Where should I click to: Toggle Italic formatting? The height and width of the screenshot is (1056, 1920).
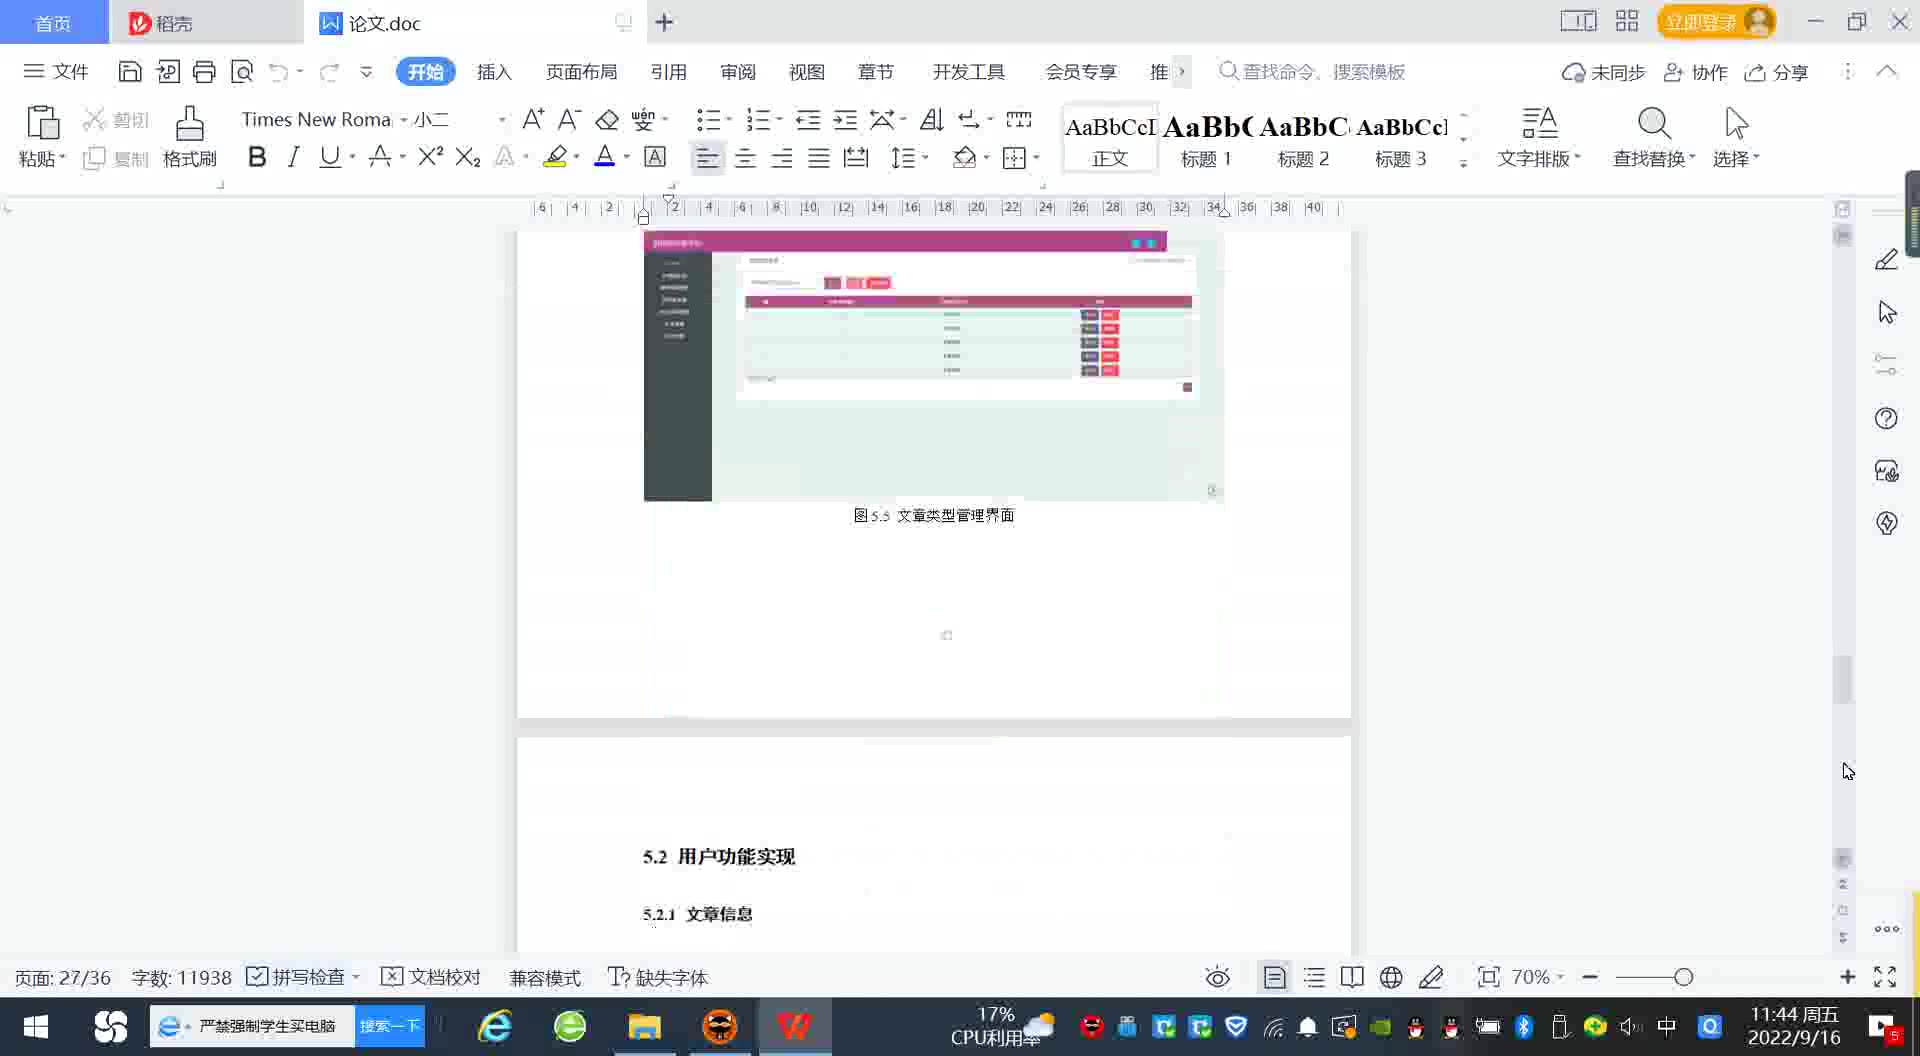(x=293, y=157)
